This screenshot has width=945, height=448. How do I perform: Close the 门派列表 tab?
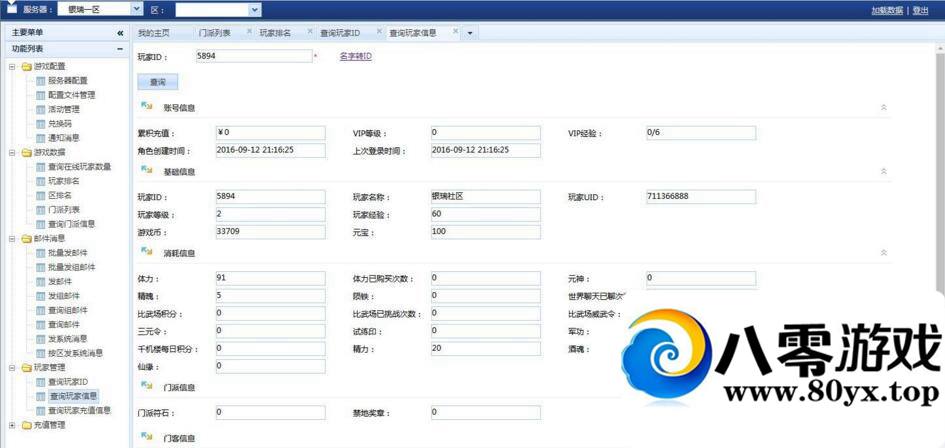[250, 31]
